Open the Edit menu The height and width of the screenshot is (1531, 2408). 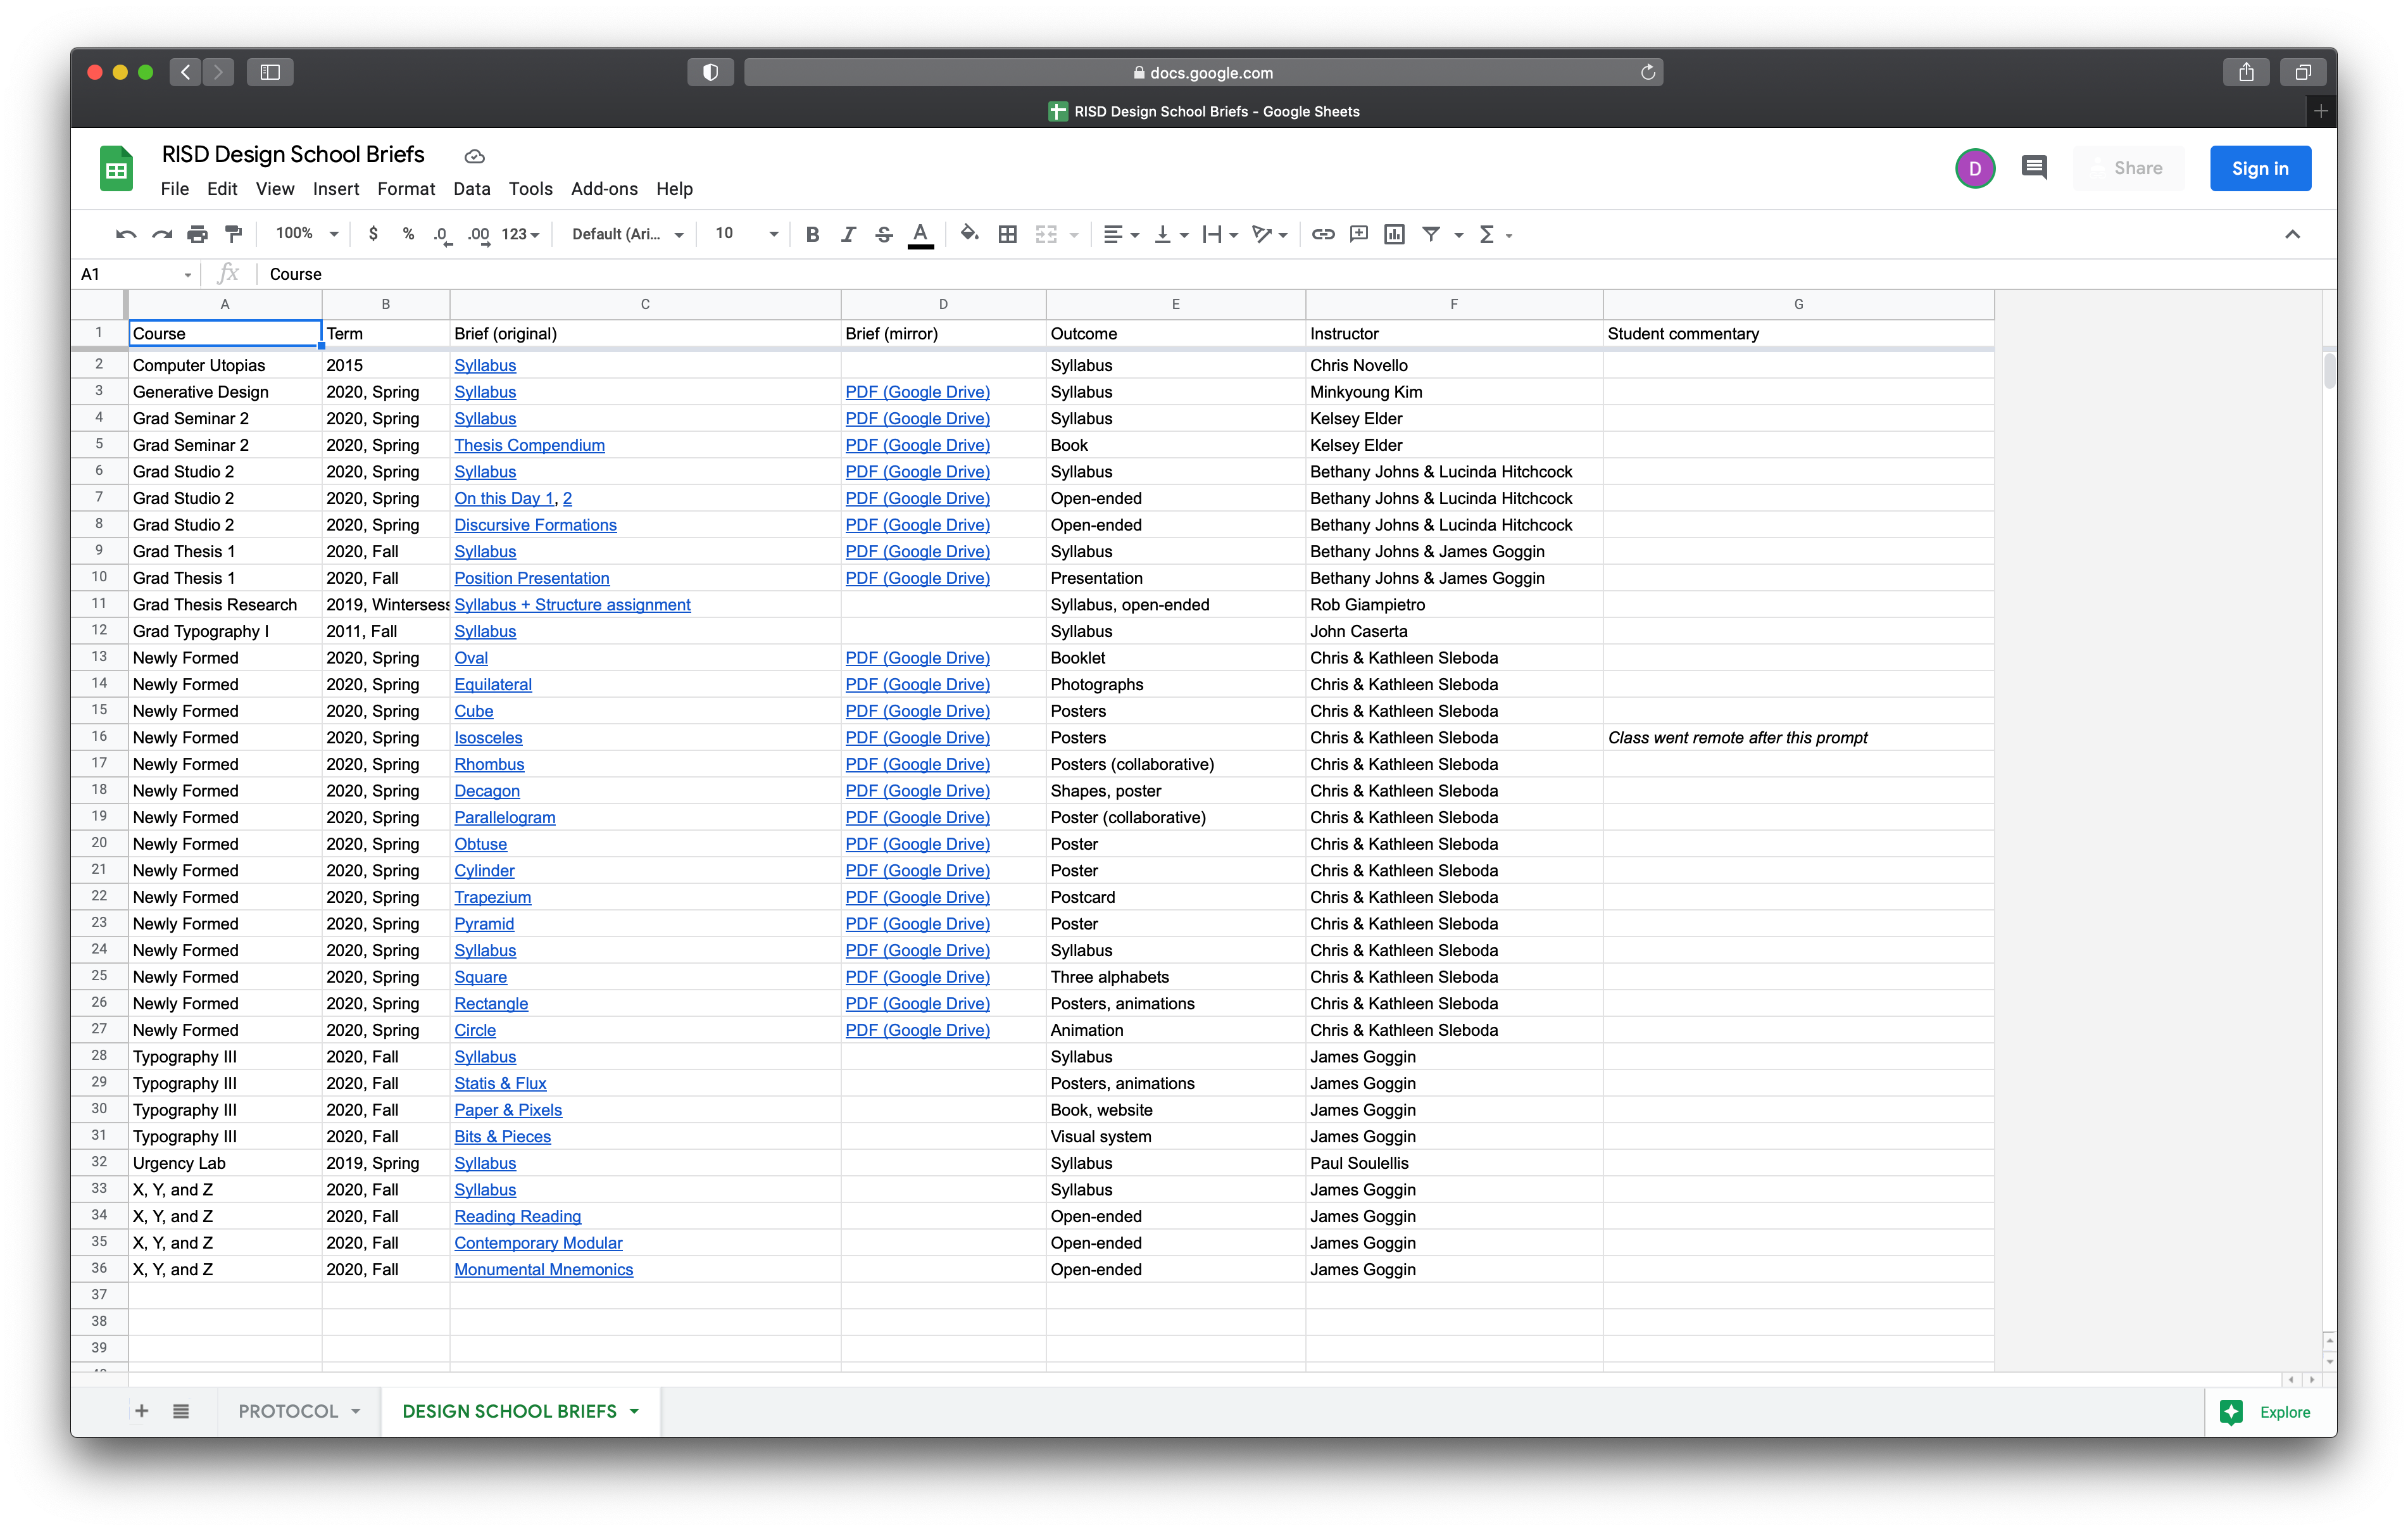tap(222, 189)
